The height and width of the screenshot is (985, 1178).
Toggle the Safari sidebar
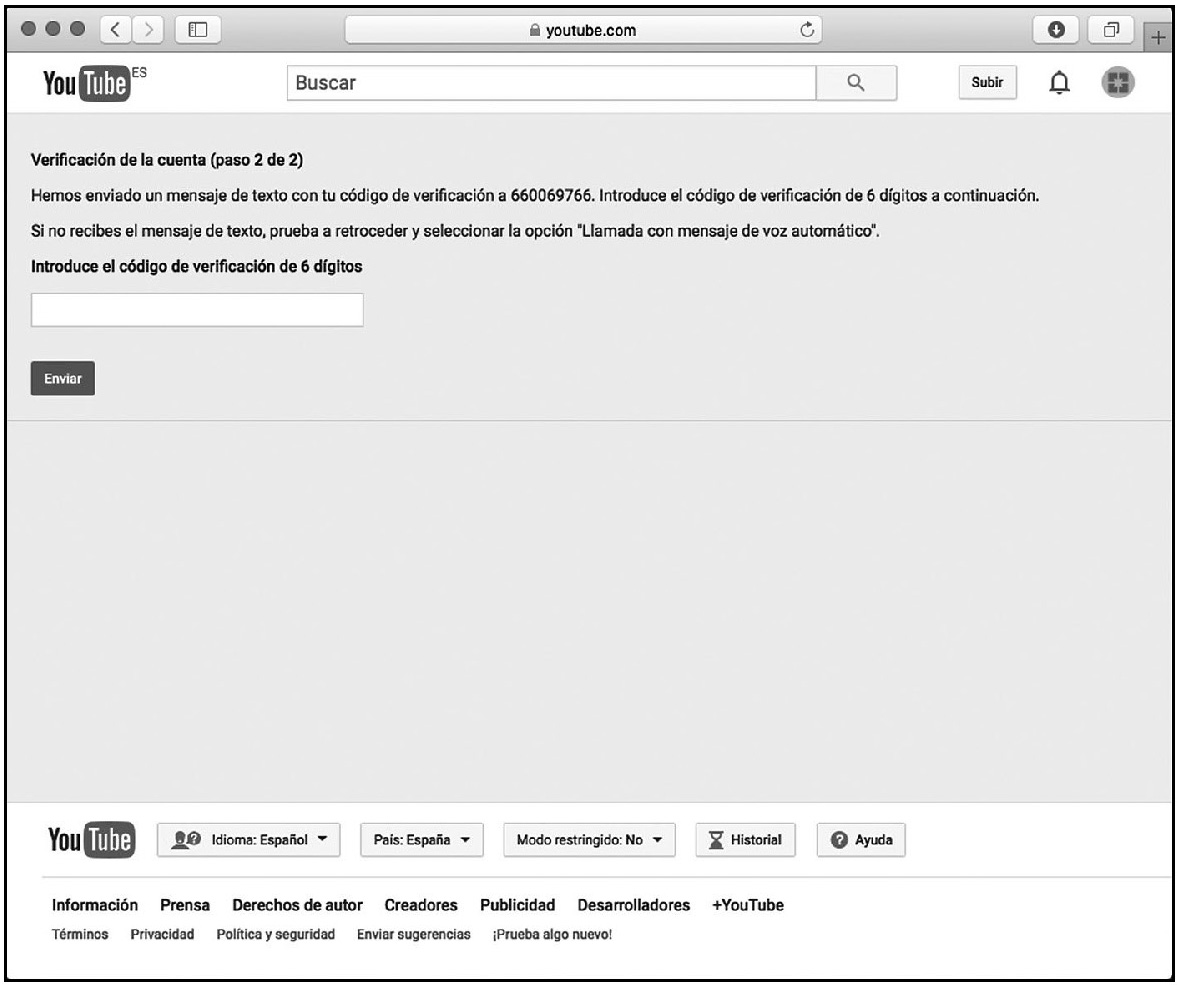tap(197, 29)
